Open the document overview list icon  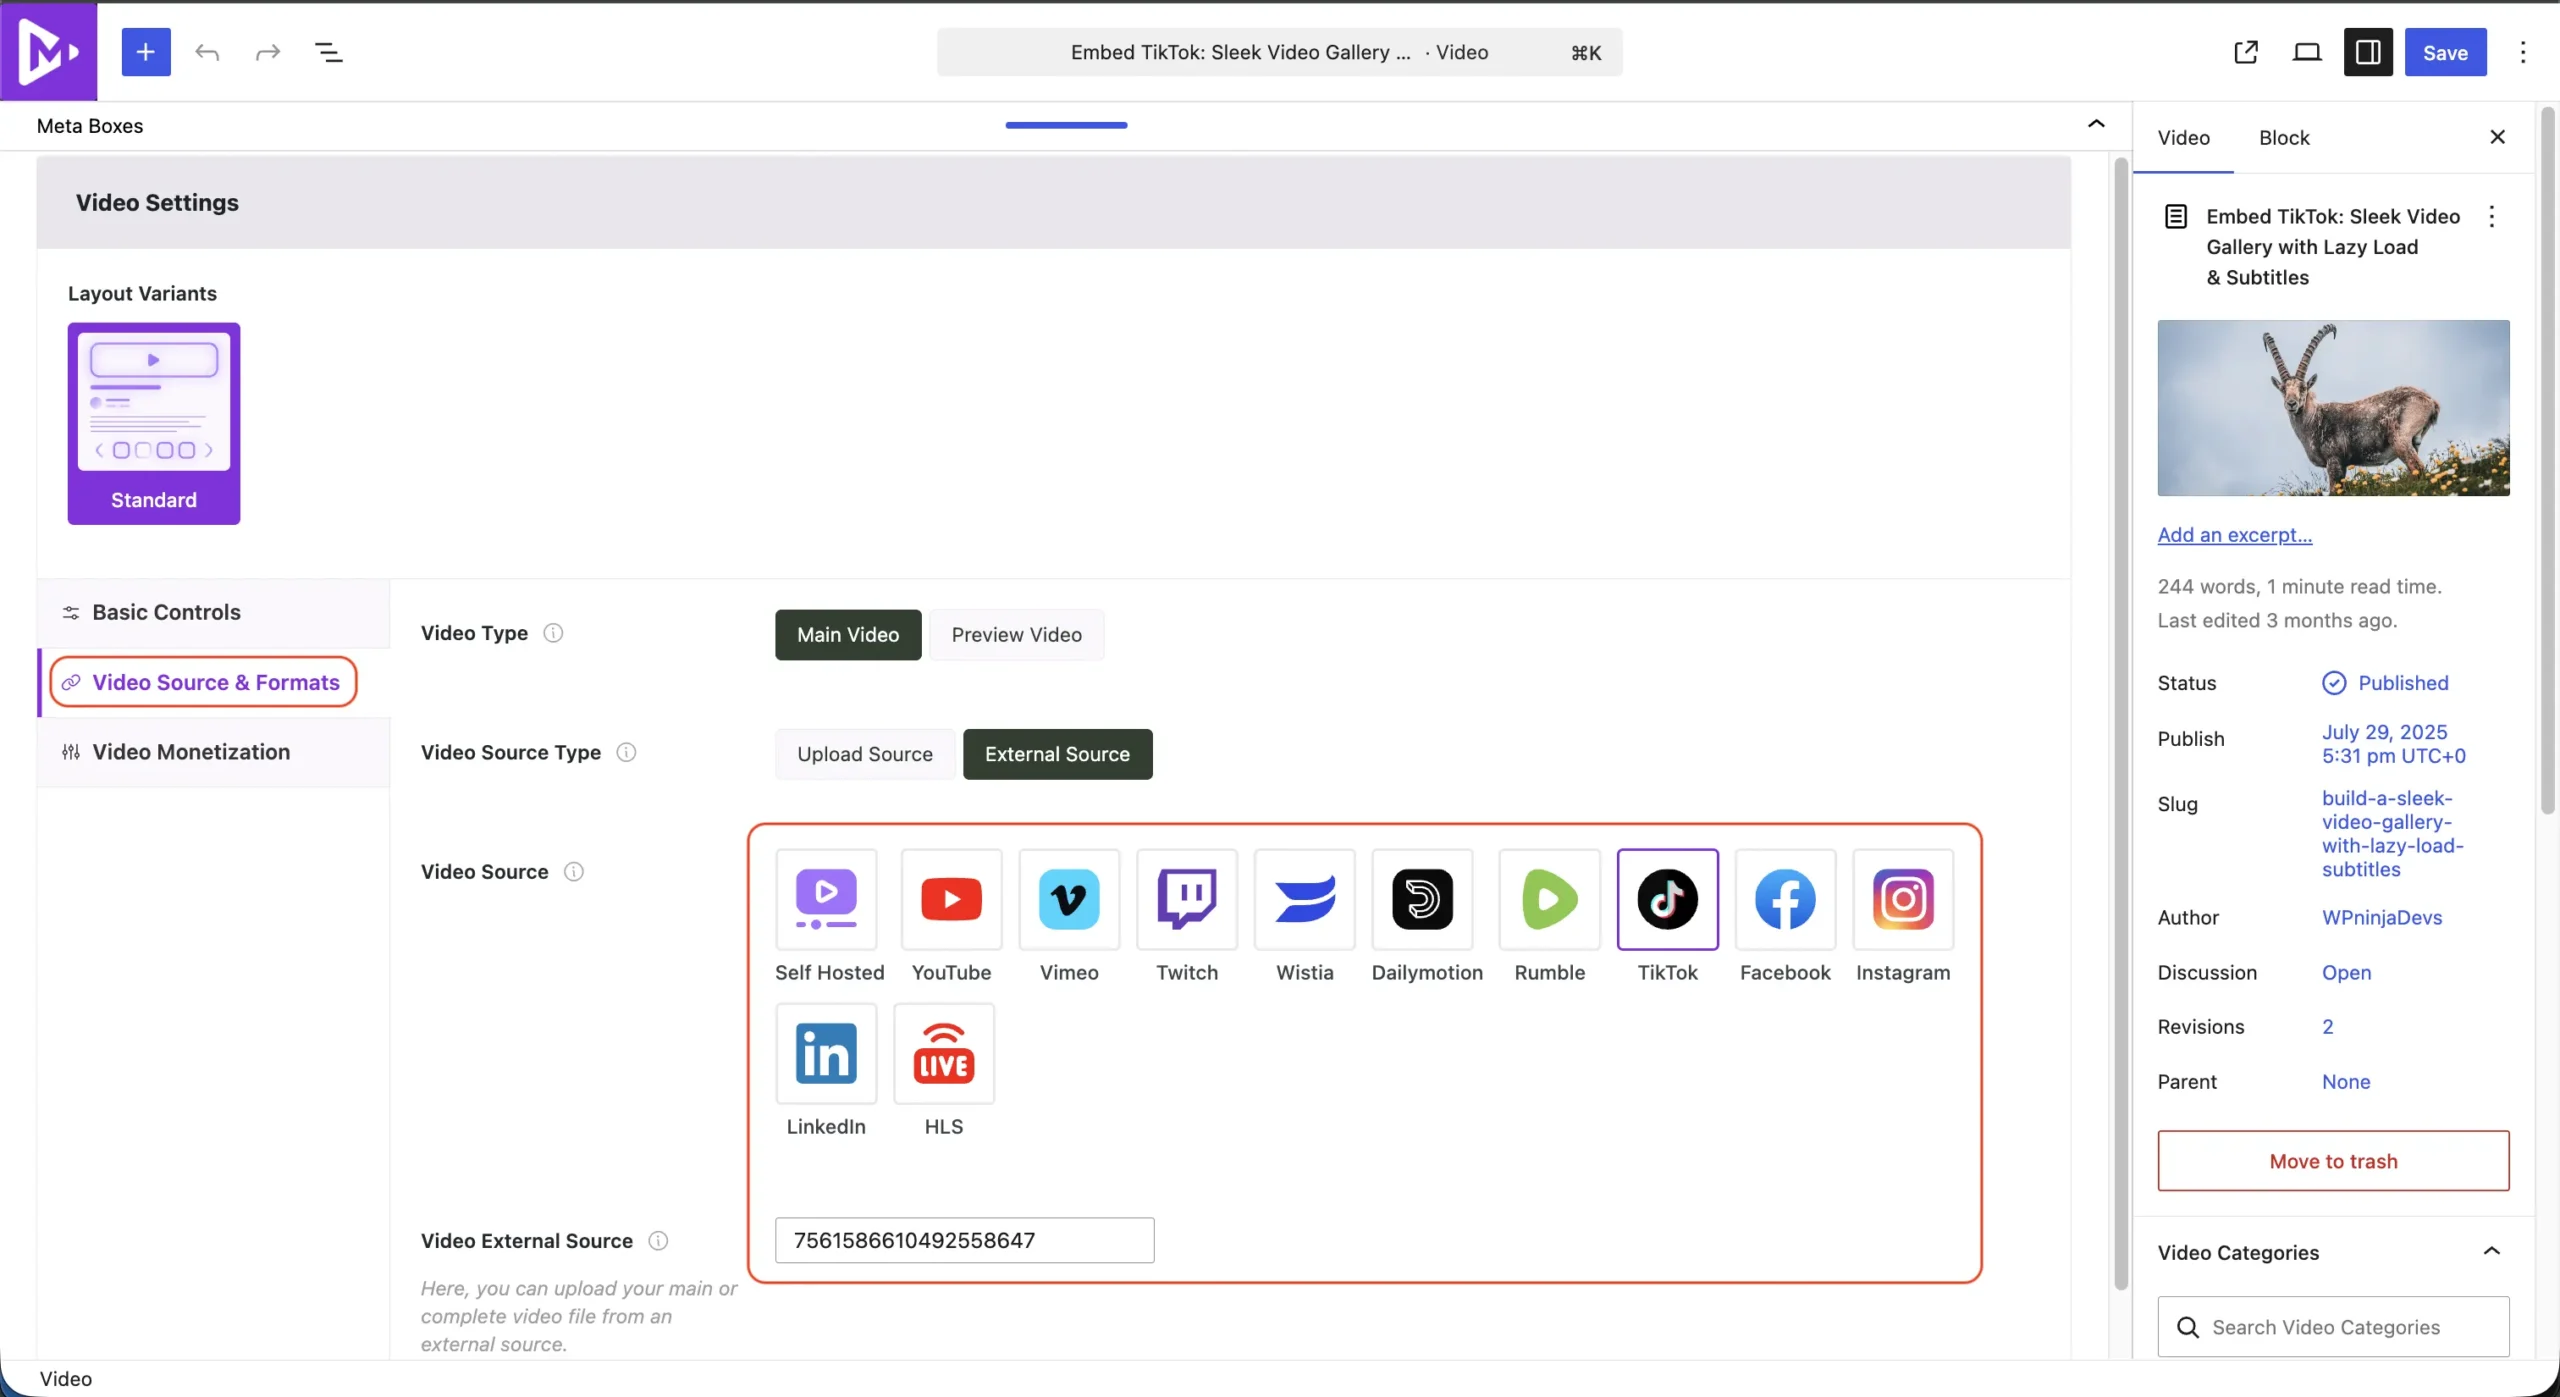pos(329,52)
